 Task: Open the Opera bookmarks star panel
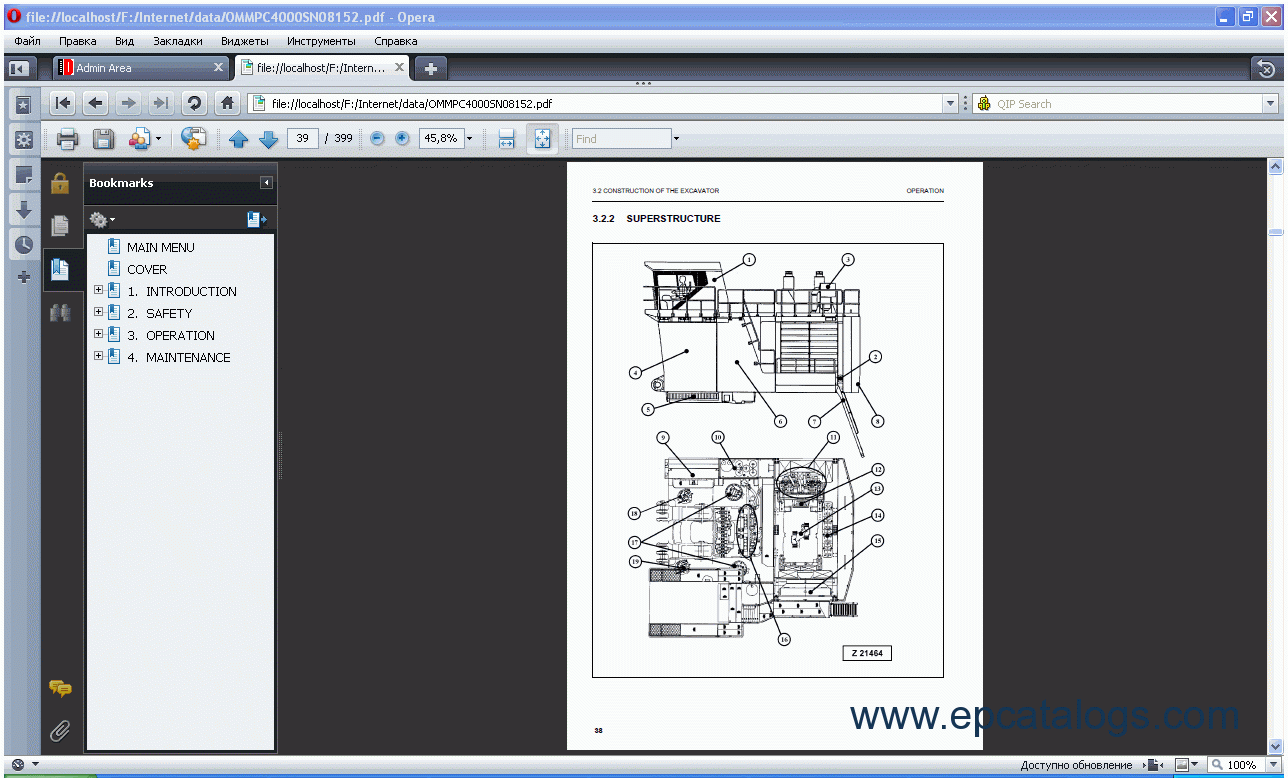tap(23, 104)
